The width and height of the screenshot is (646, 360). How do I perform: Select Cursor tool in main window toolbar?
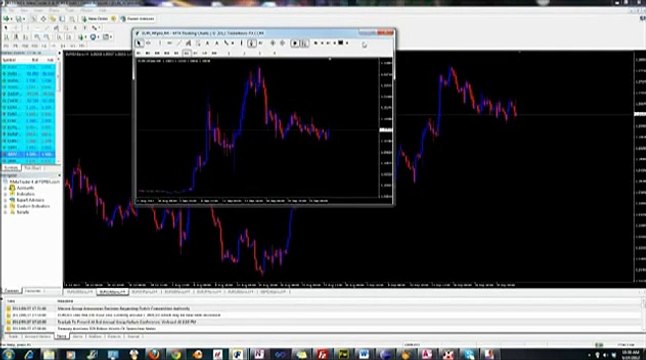pos(6,28)
